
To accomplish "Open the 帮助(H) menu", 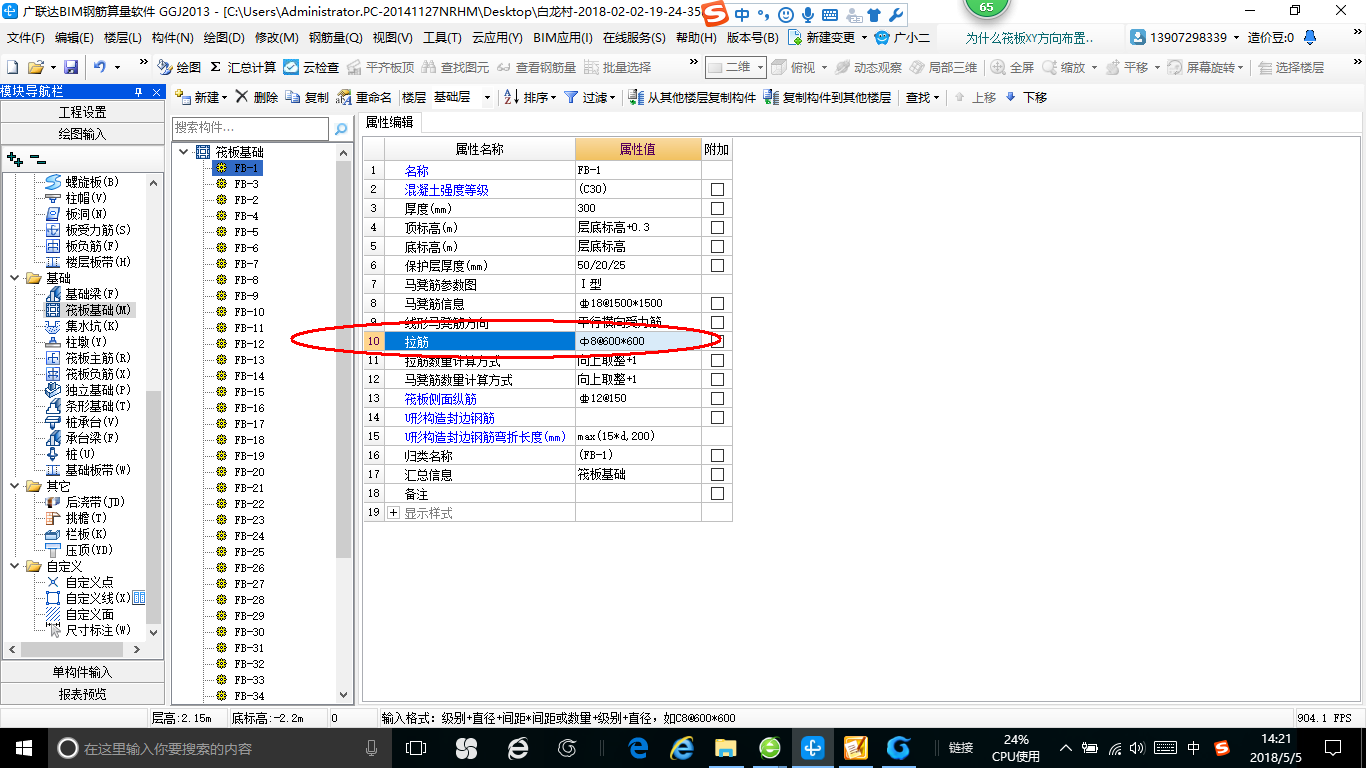I will point(696,38).
